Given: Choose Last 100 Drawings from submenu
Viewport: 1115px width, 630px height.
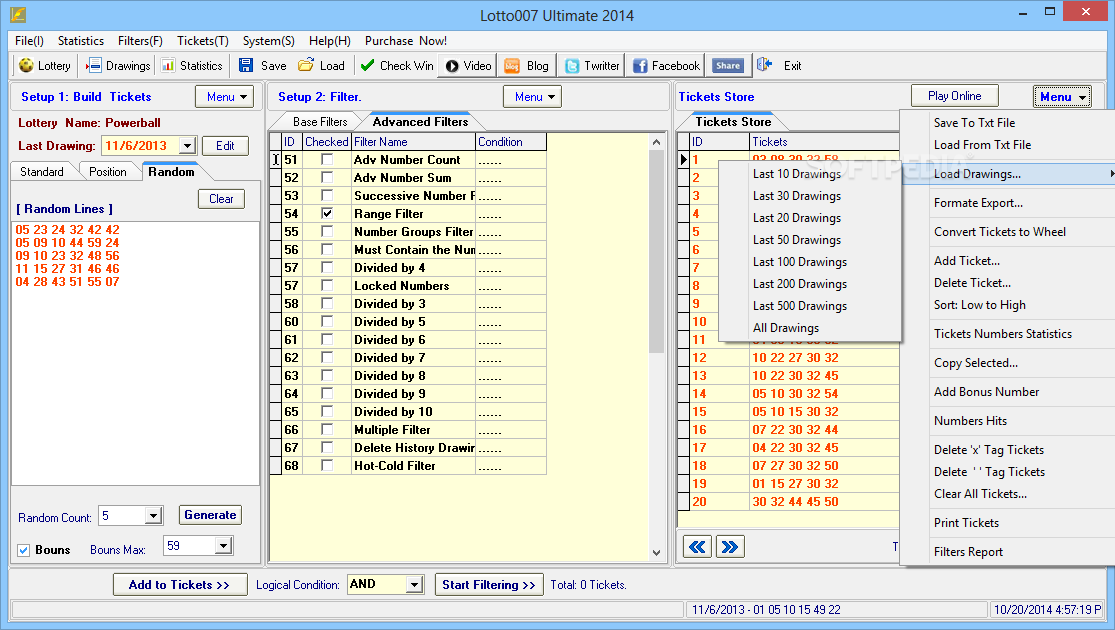Looking at the screenshot, I should coord(800,262).
